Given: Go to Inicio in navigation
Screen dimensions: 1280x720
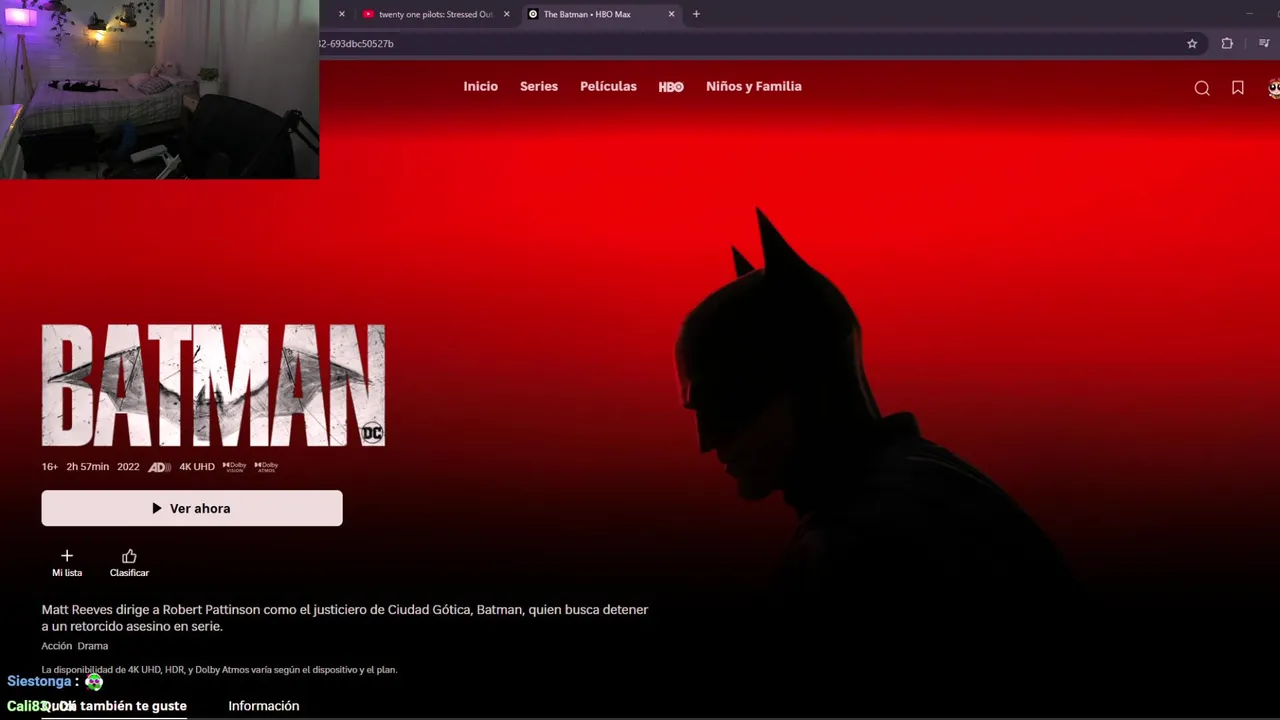Looking at the screenshot, I should pyautogui.click(x=480, y=87).
